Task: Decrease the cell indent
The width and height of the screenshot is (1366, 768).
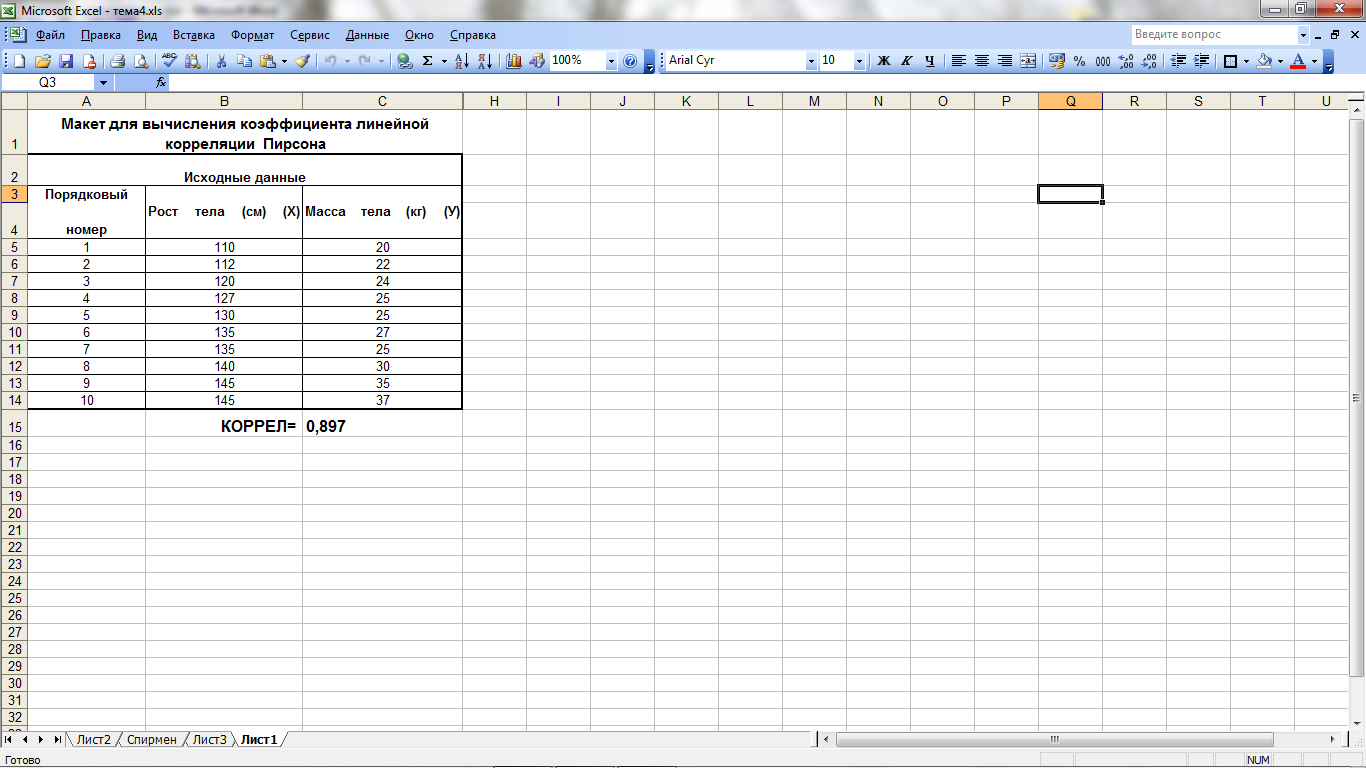Action: point(1178,61)
